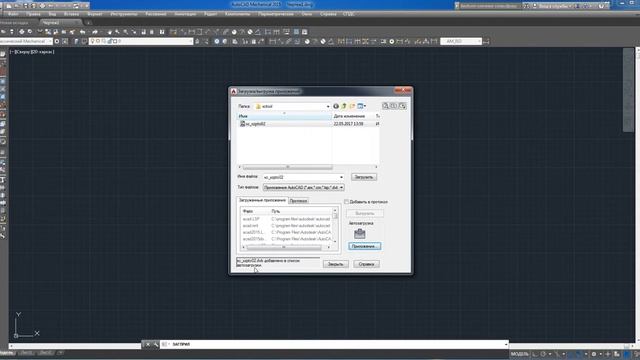Go up one folder level in dialog
This screenshot has height=360, width=640.
(344, 106)
